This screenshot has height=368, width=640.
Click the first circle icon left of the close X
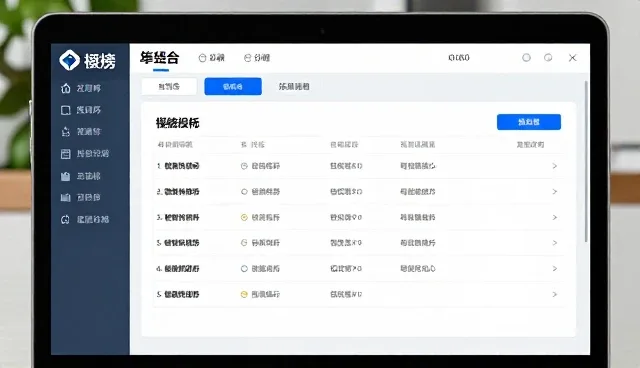tap(527, 58)
